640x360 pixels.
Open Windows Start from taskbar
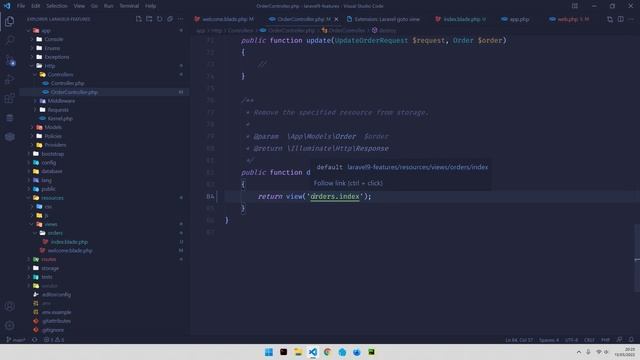pos(269,352)
